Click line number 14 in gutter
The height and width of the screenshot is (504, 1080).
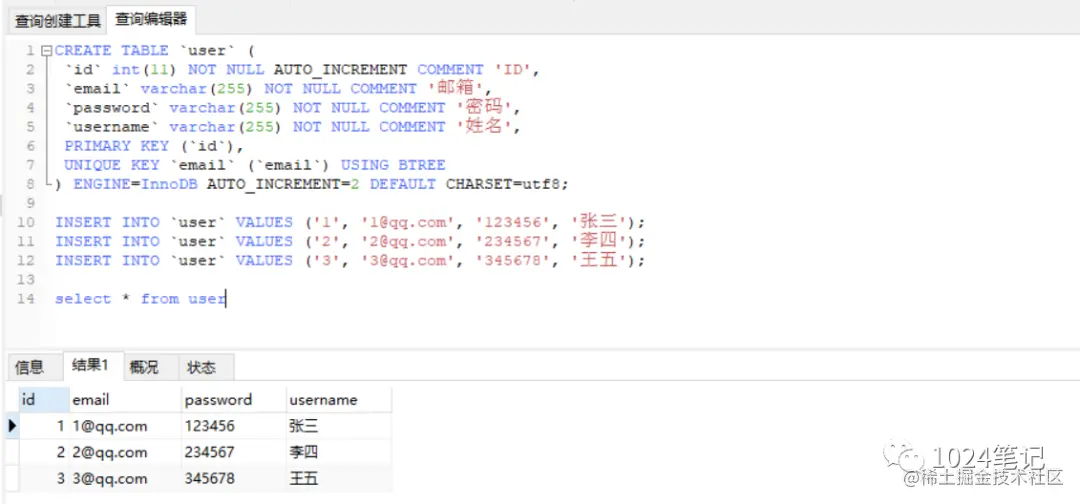click(25, 299)
